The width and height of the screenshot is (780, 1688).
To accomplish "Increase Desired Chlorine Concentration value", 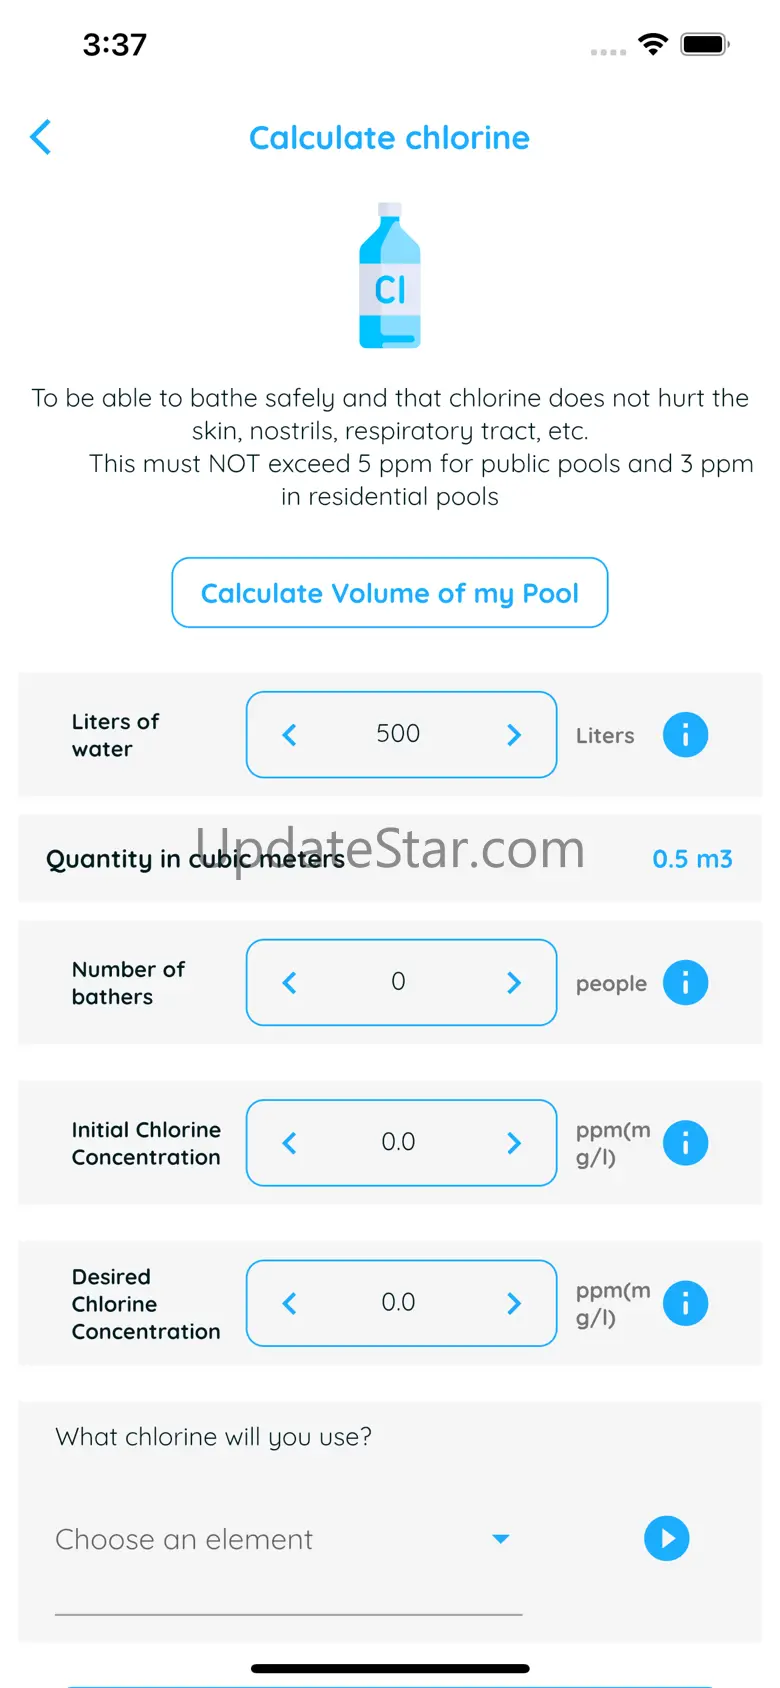I will [x=514, y=1303].
